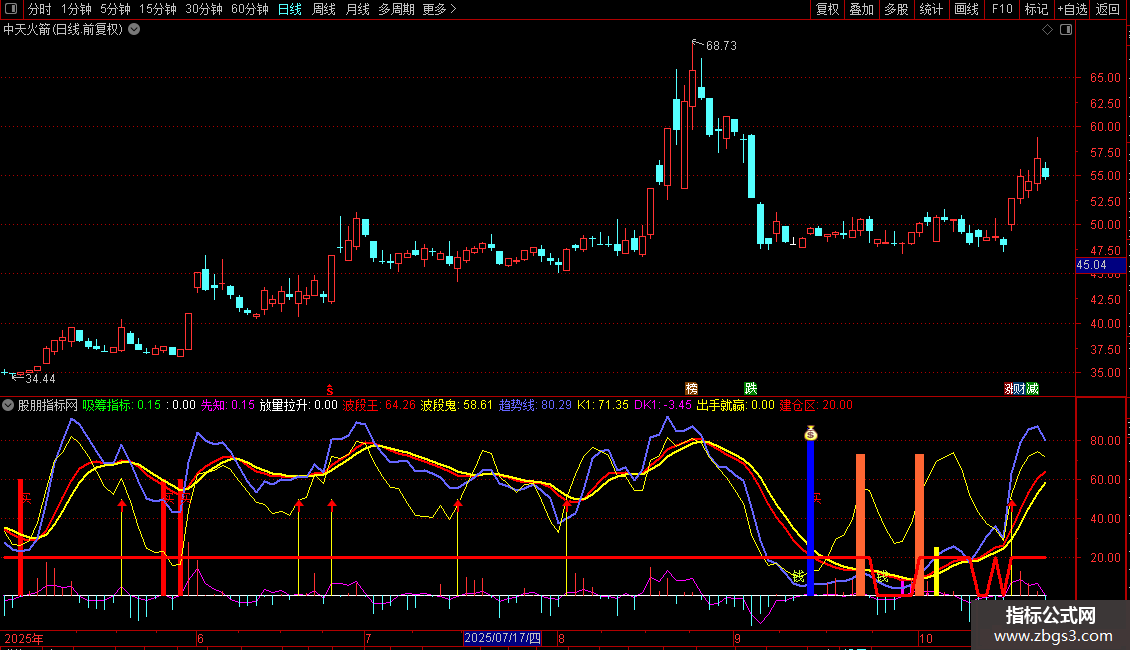Open F10 company information
The image size is (1130, 650).
(1002, 9)
